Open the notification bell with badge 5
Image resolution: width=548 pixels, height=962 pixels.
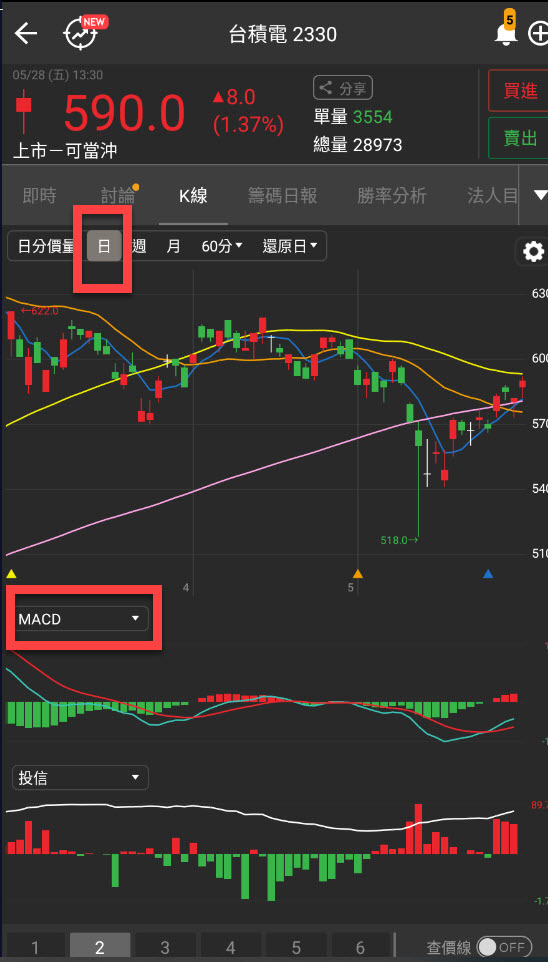coord(506,31)
